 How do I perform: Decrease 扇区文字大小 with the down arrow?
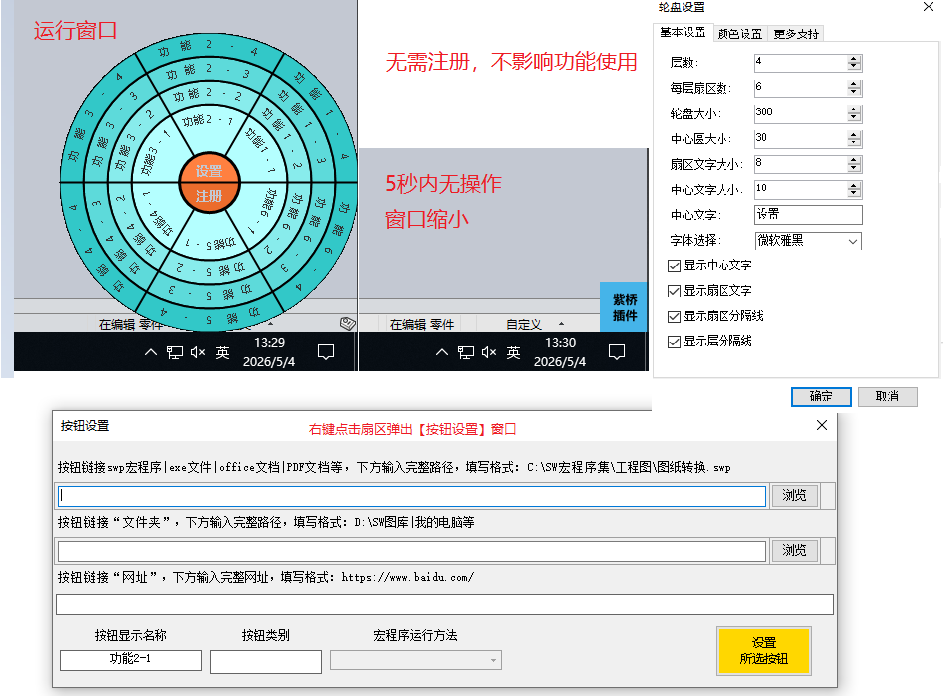(855, 168)
